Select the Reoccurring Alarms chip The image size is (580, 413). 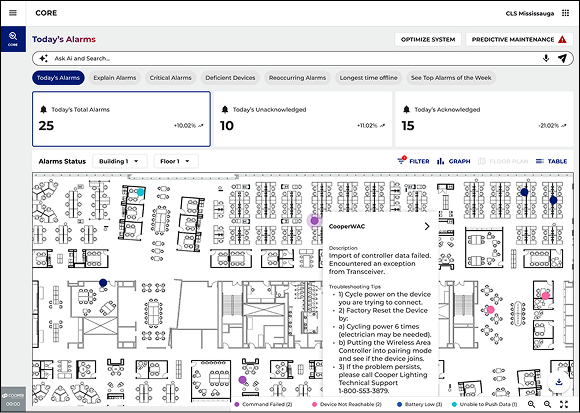[297, 78]
